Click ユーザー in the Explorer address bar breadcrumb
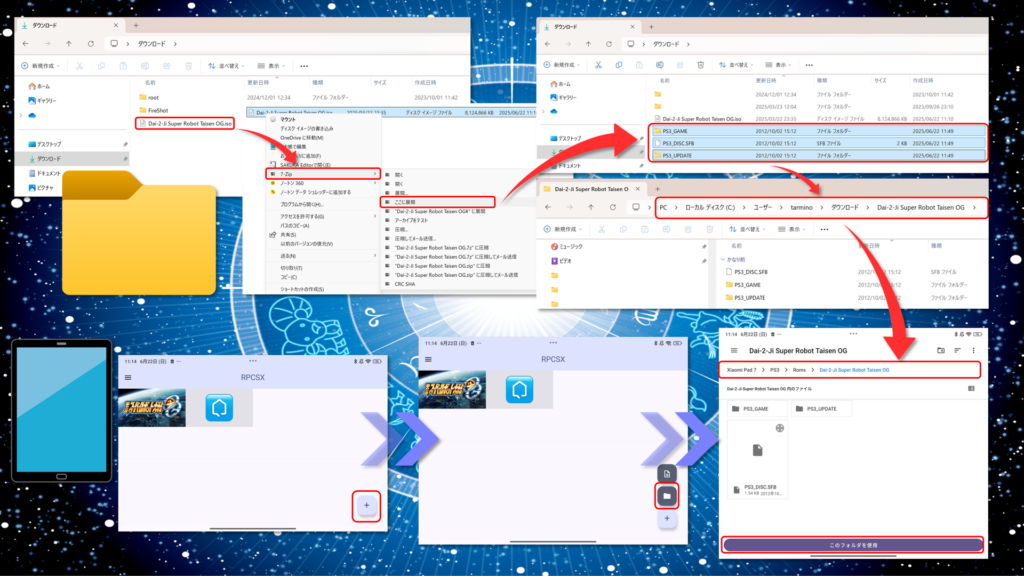 [763, 208]
